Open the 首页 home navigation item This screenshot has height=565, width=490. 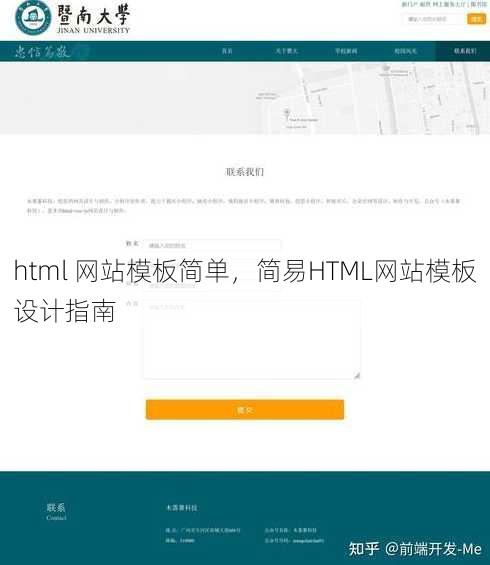(x=227, y=51)
